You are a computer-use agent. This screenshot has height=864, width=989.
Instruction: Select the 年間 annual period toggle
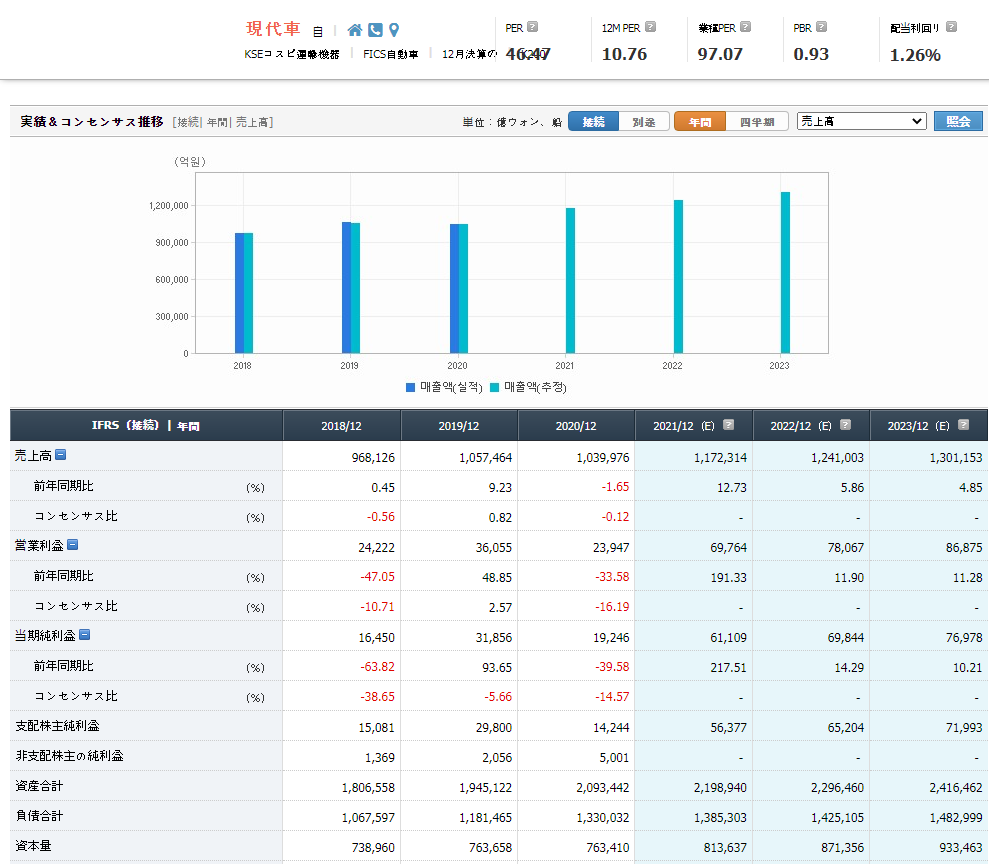[700, 121]
